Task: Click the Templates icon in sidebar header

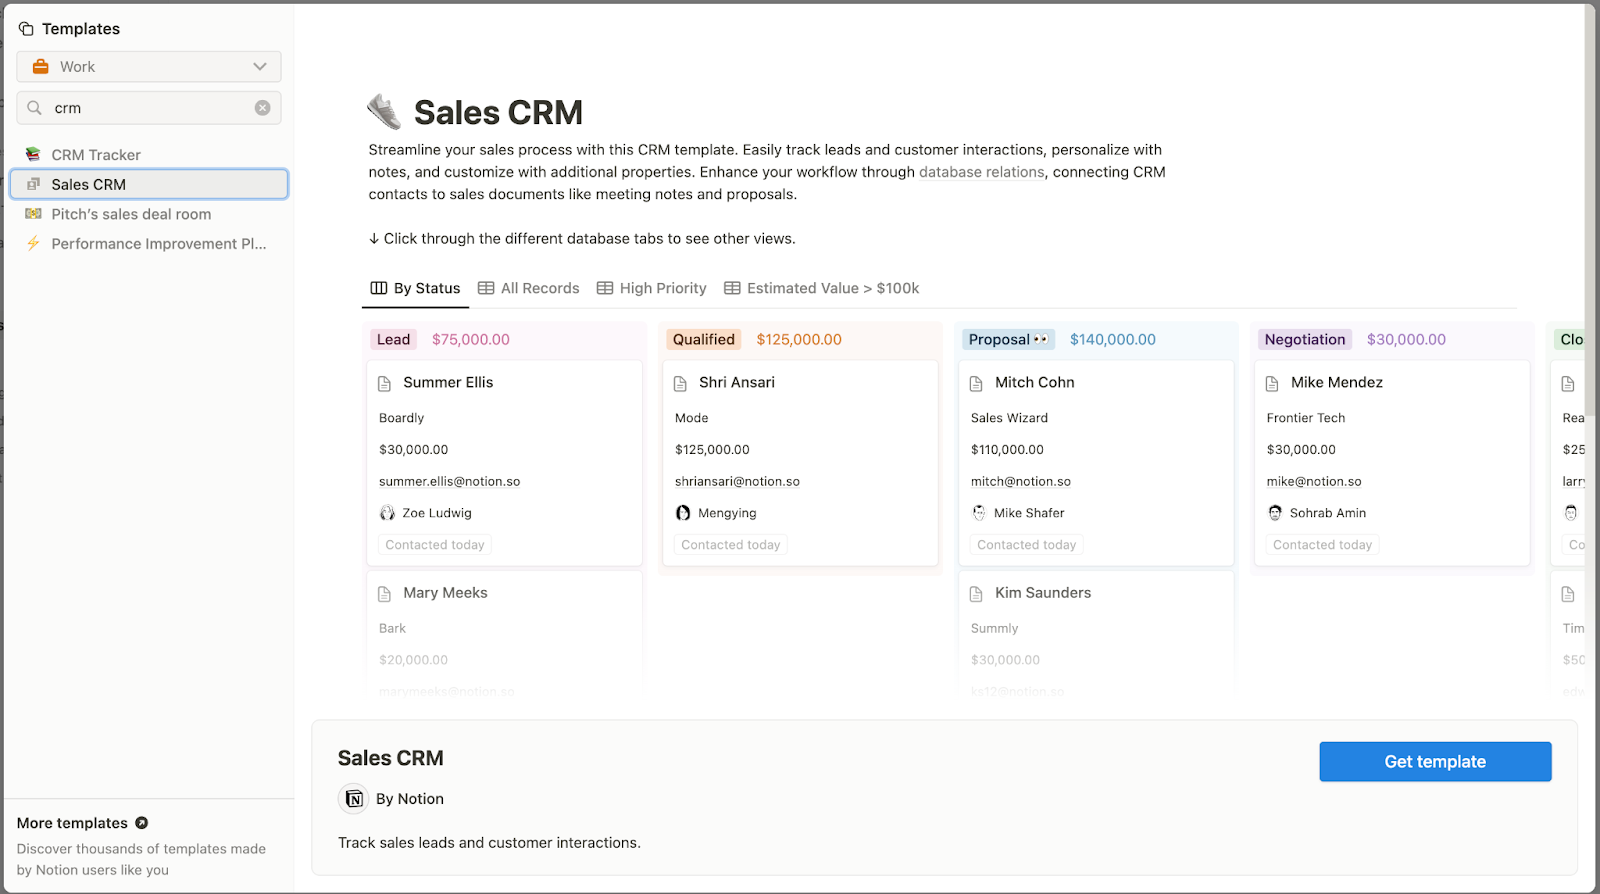Action: coord(26,29)
